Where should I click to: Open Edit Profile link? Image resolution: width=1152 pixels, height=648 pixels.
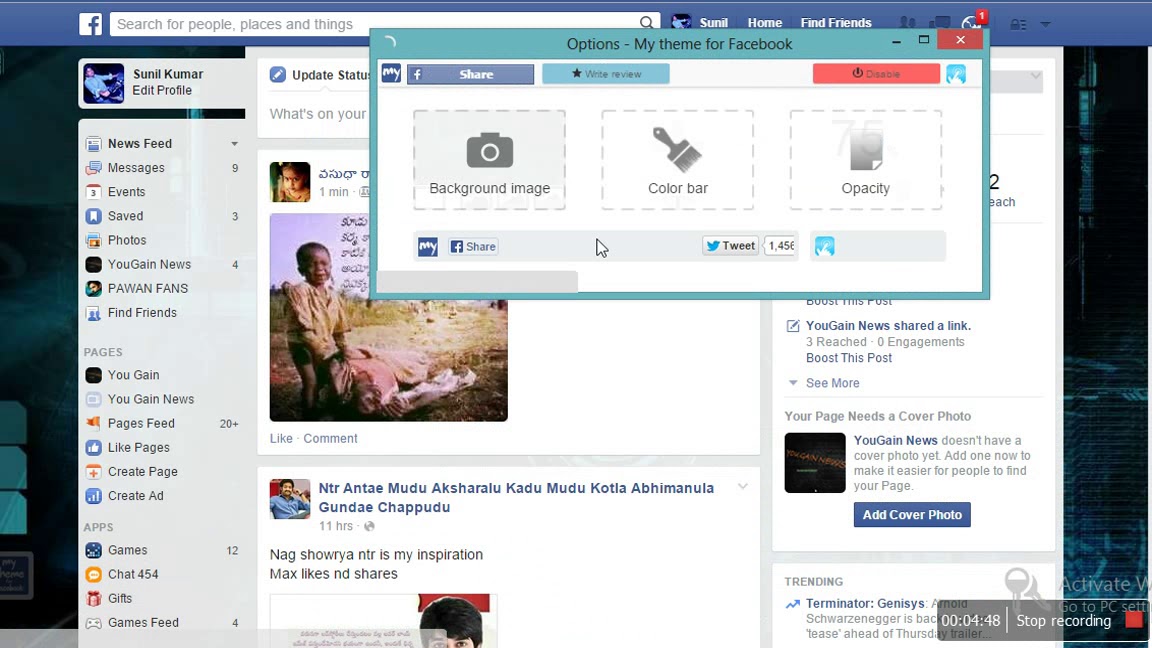(162, 90)
